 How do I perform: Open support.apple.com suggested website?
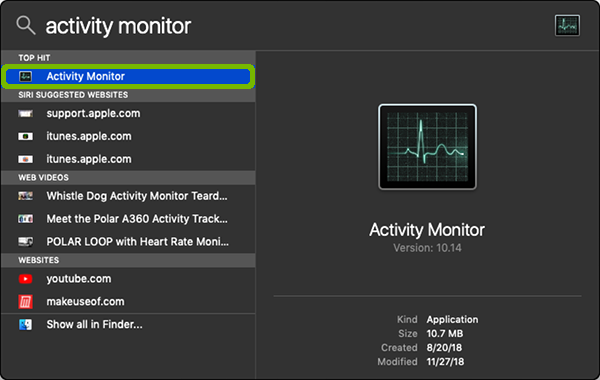pos(128,114)
